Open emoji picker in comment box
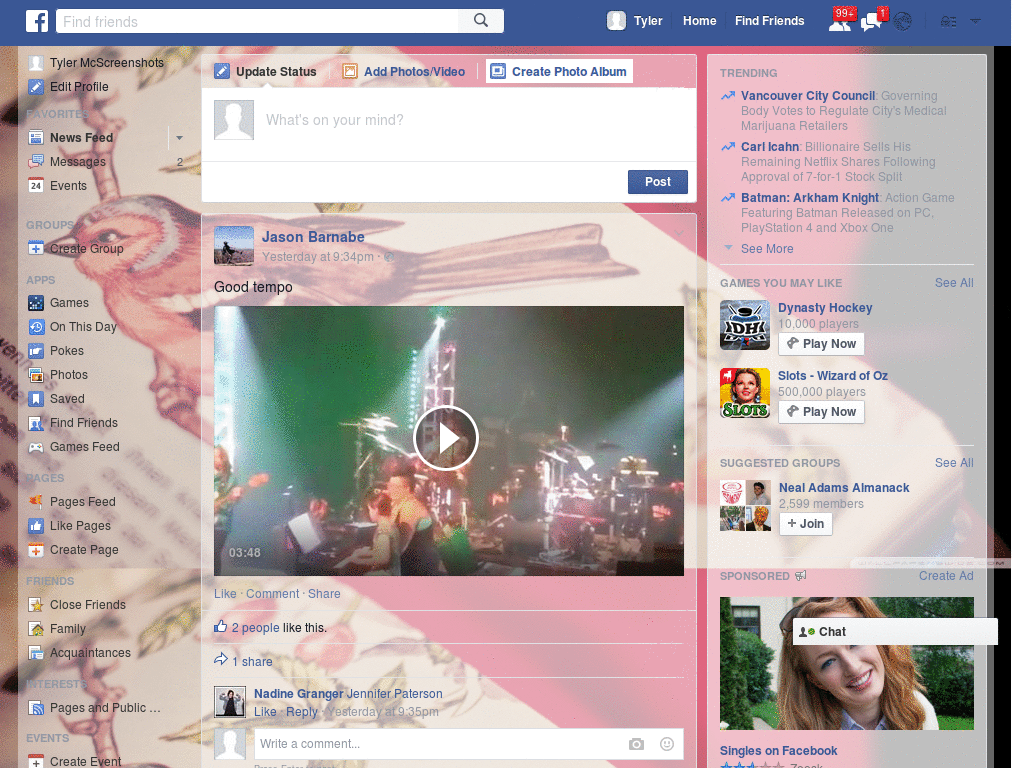This screenshot has height=768, width=1024. tap(667, 744)
